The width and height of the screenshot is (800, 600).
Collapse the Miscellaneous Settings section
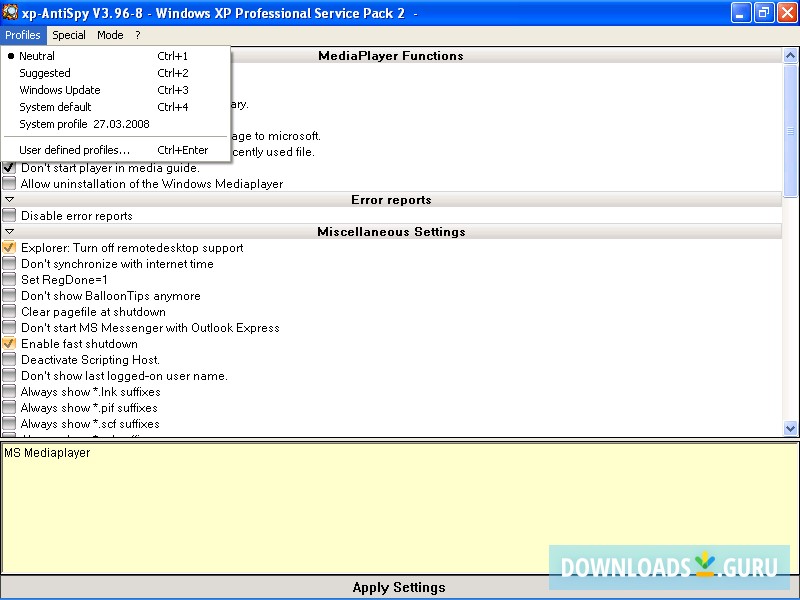9,232
